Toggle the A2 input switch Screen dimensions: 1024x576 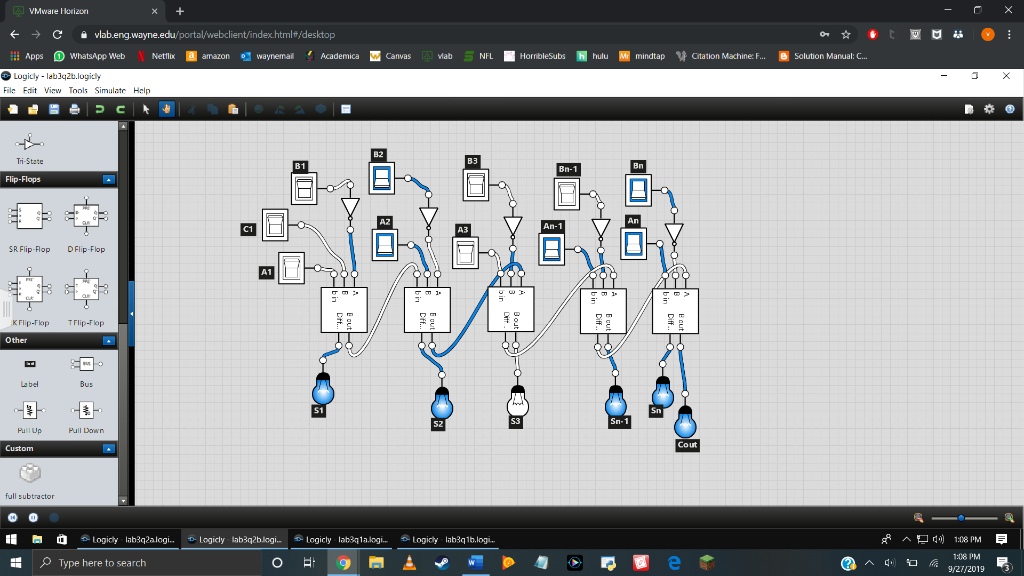[x=385, y=245]
